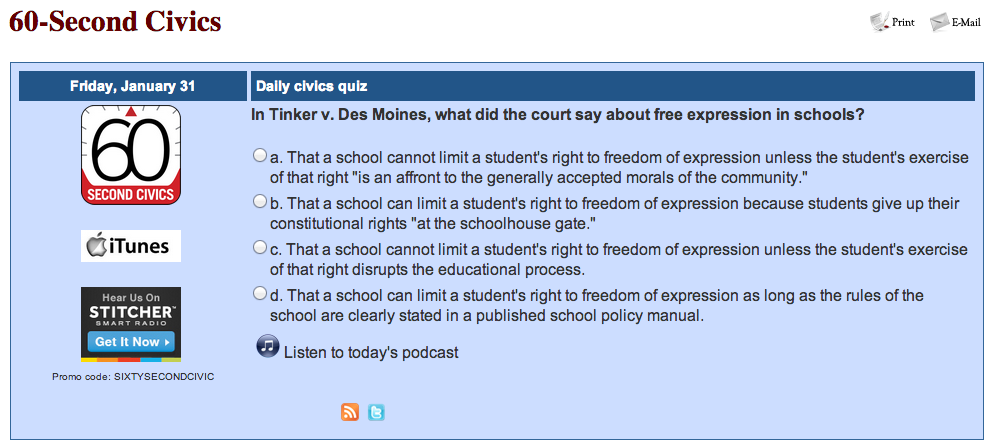Click the Get It Now button
The width and height of the screenshot is (1002, 448).
point(131,342)
